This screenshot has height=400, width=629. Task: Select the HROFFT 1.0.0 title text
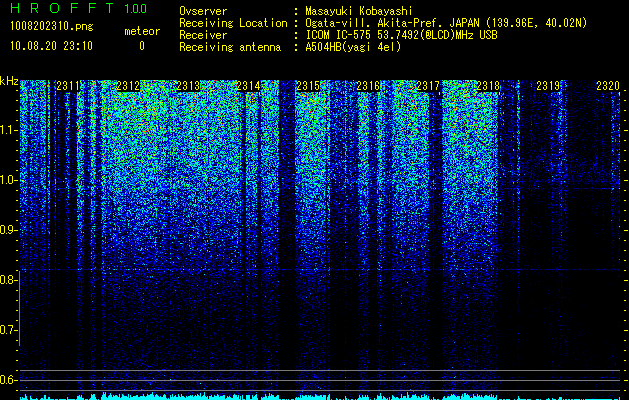point(78,8)
